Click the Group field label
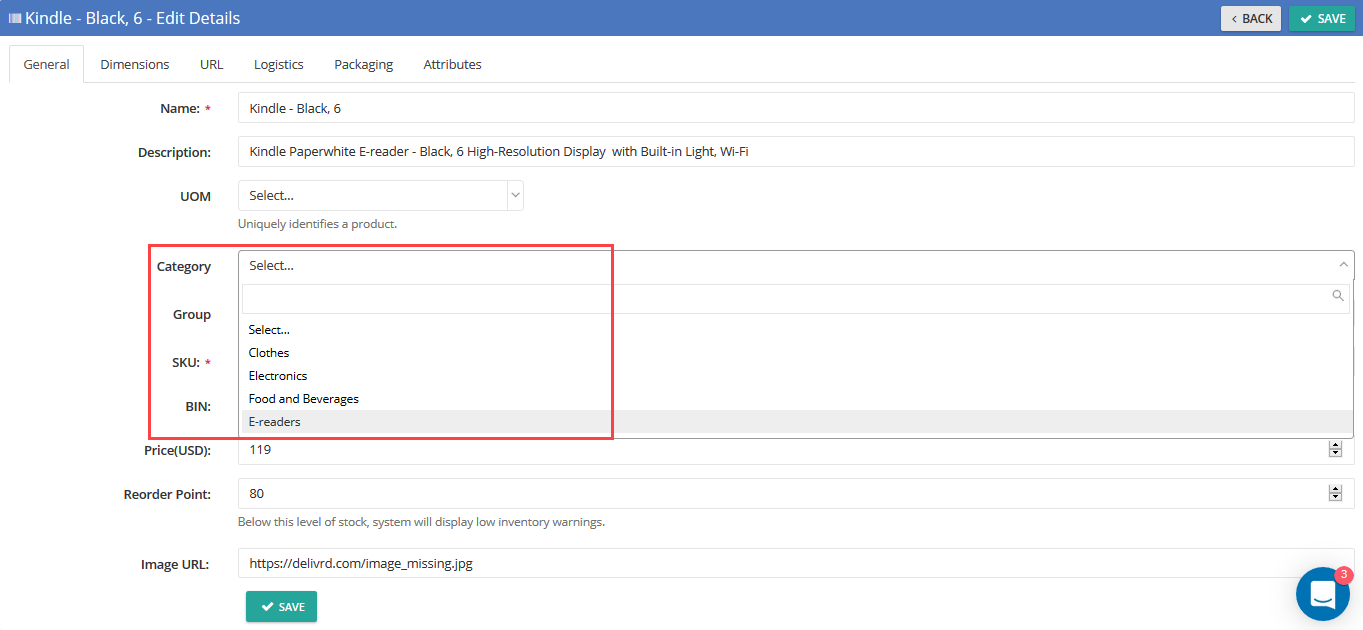Screen dimensions: 1363x630 [192, 315]
